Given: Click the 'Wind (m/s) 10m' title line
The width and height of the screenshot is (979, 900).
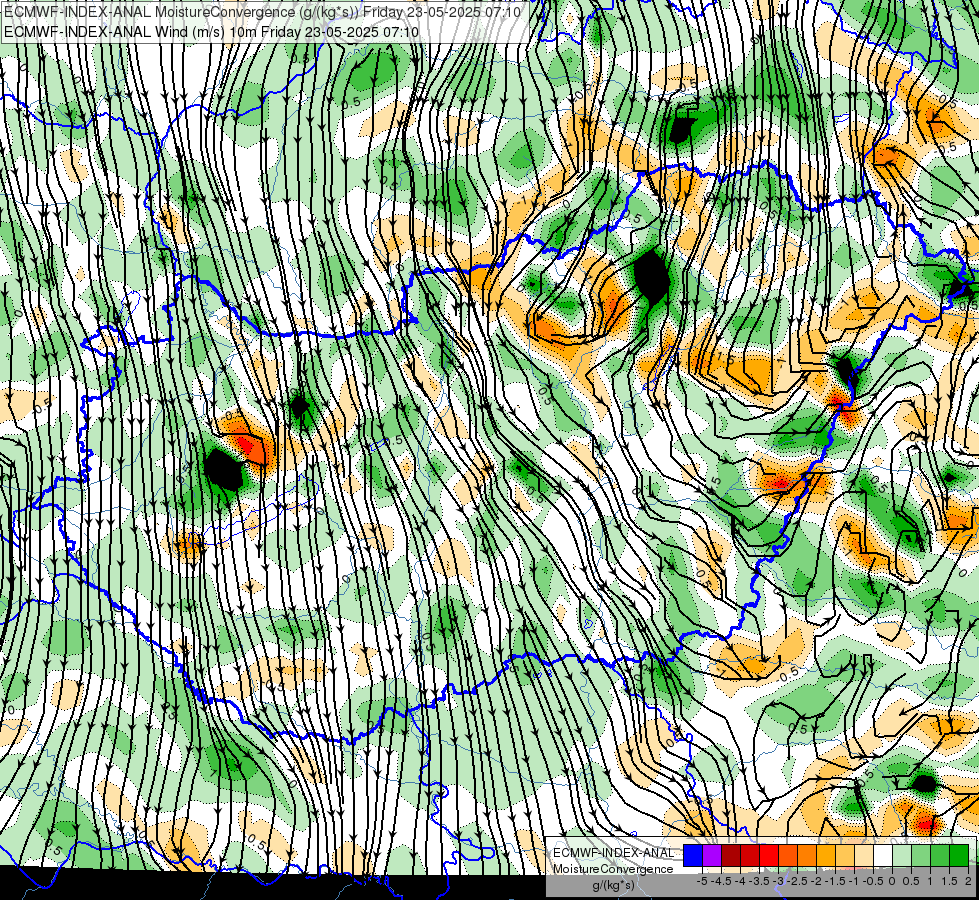Looking at the screenshot, I should coord(210,31).
